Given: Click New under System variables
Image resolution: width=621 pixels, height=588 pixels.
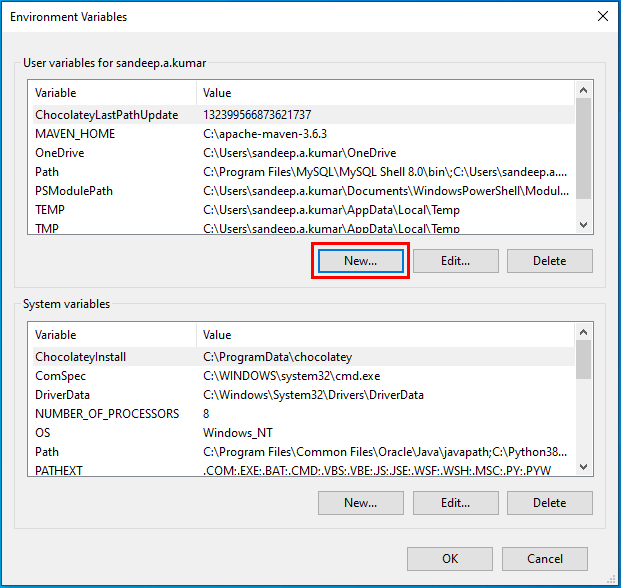Looking at the screenshot, I should pyautogui.click(x=361, y=503).
